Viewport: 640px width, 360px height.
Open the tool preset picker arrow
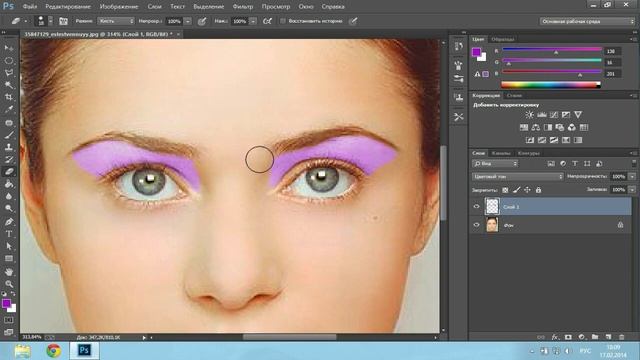tap(26, 21)
